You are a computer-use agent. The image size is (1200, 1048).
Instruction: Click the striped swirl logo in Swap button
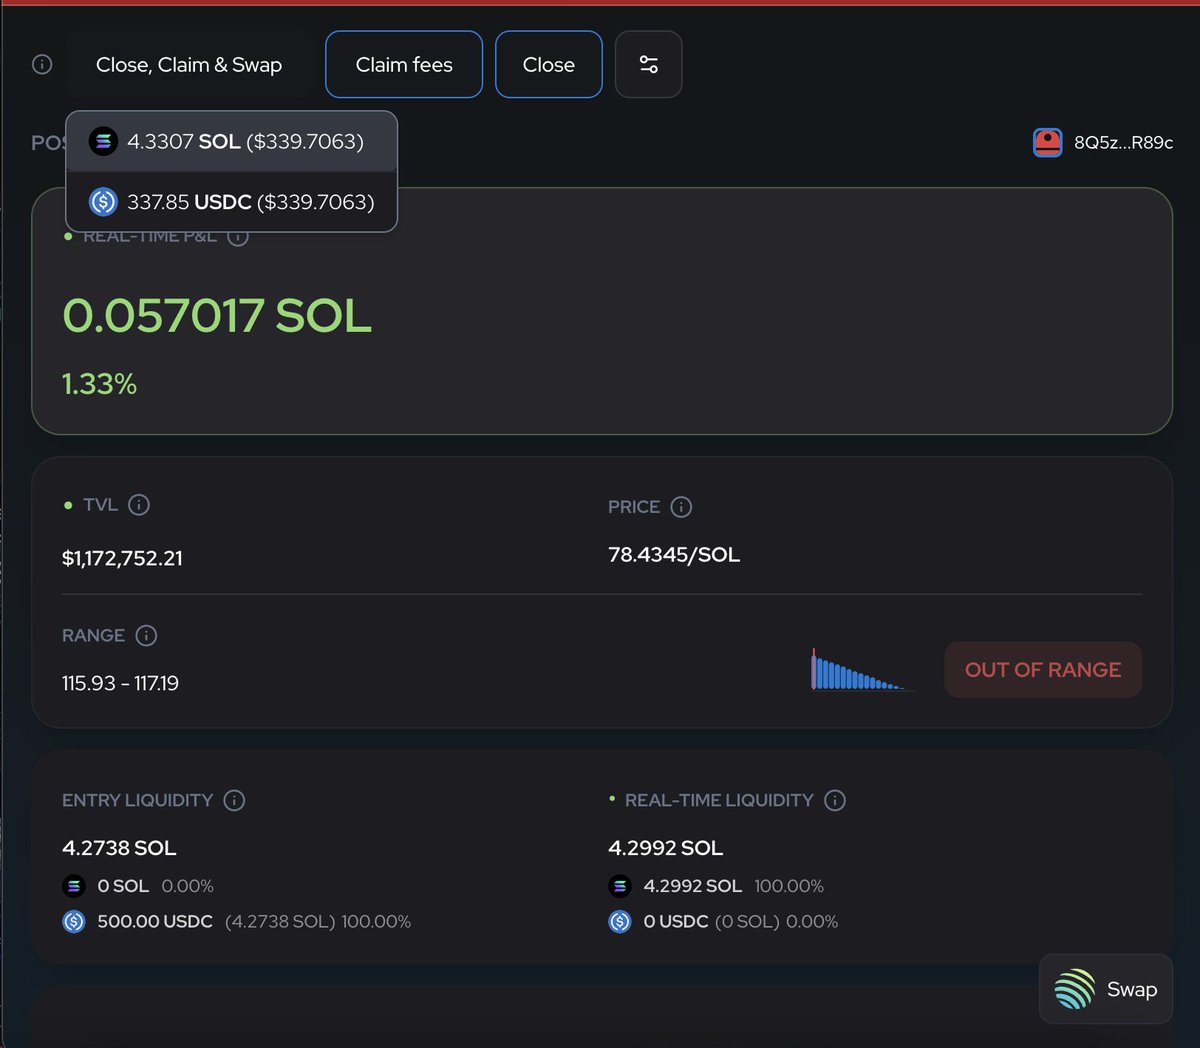(1075, 989)
